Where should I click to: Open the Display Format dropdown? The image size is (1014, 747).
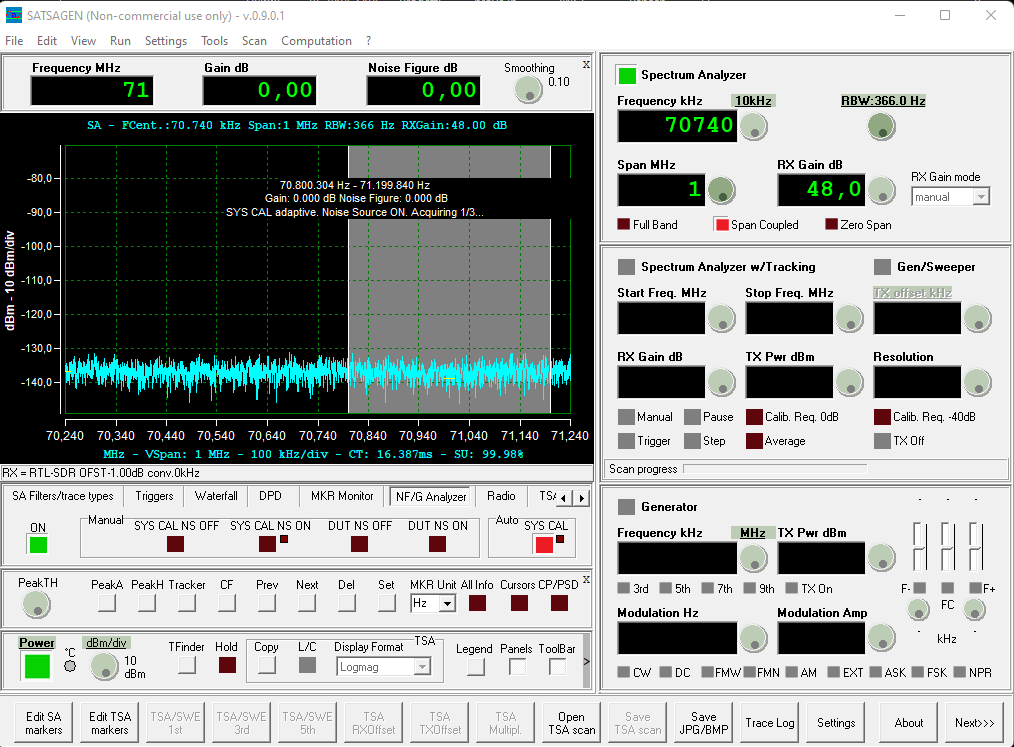[x=422, y=667]
